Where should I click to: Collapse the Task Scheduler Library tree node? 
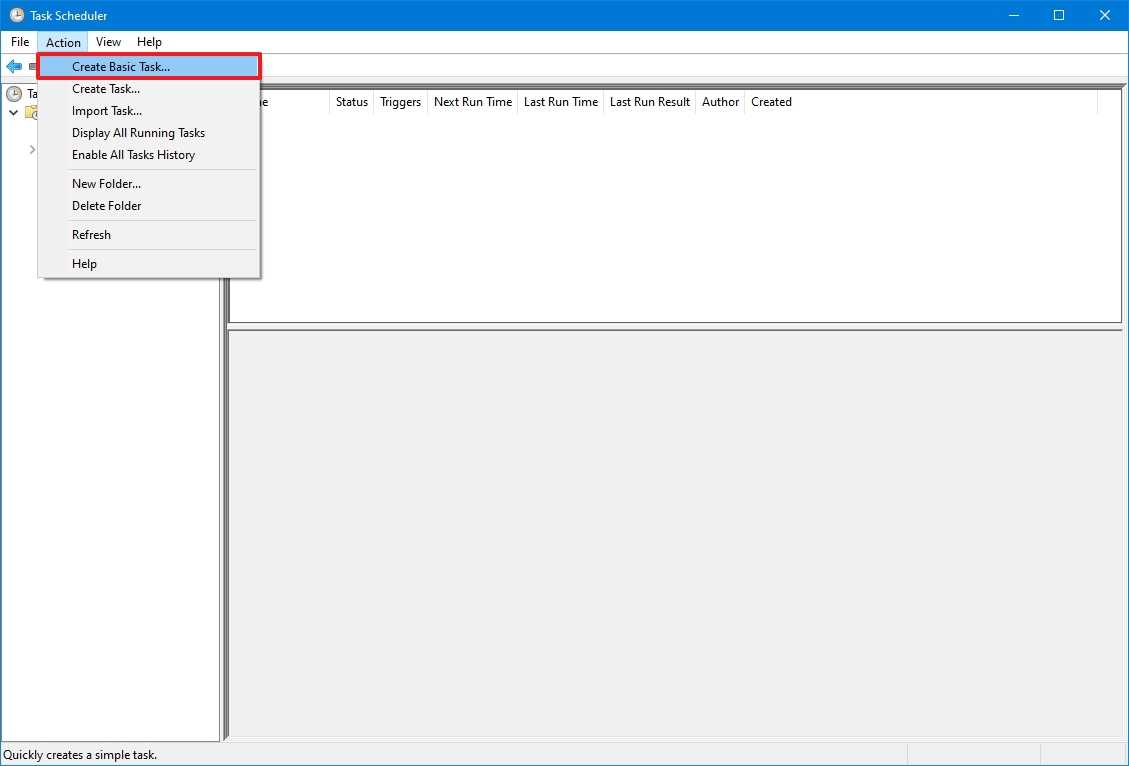click(x=13, y=113)
